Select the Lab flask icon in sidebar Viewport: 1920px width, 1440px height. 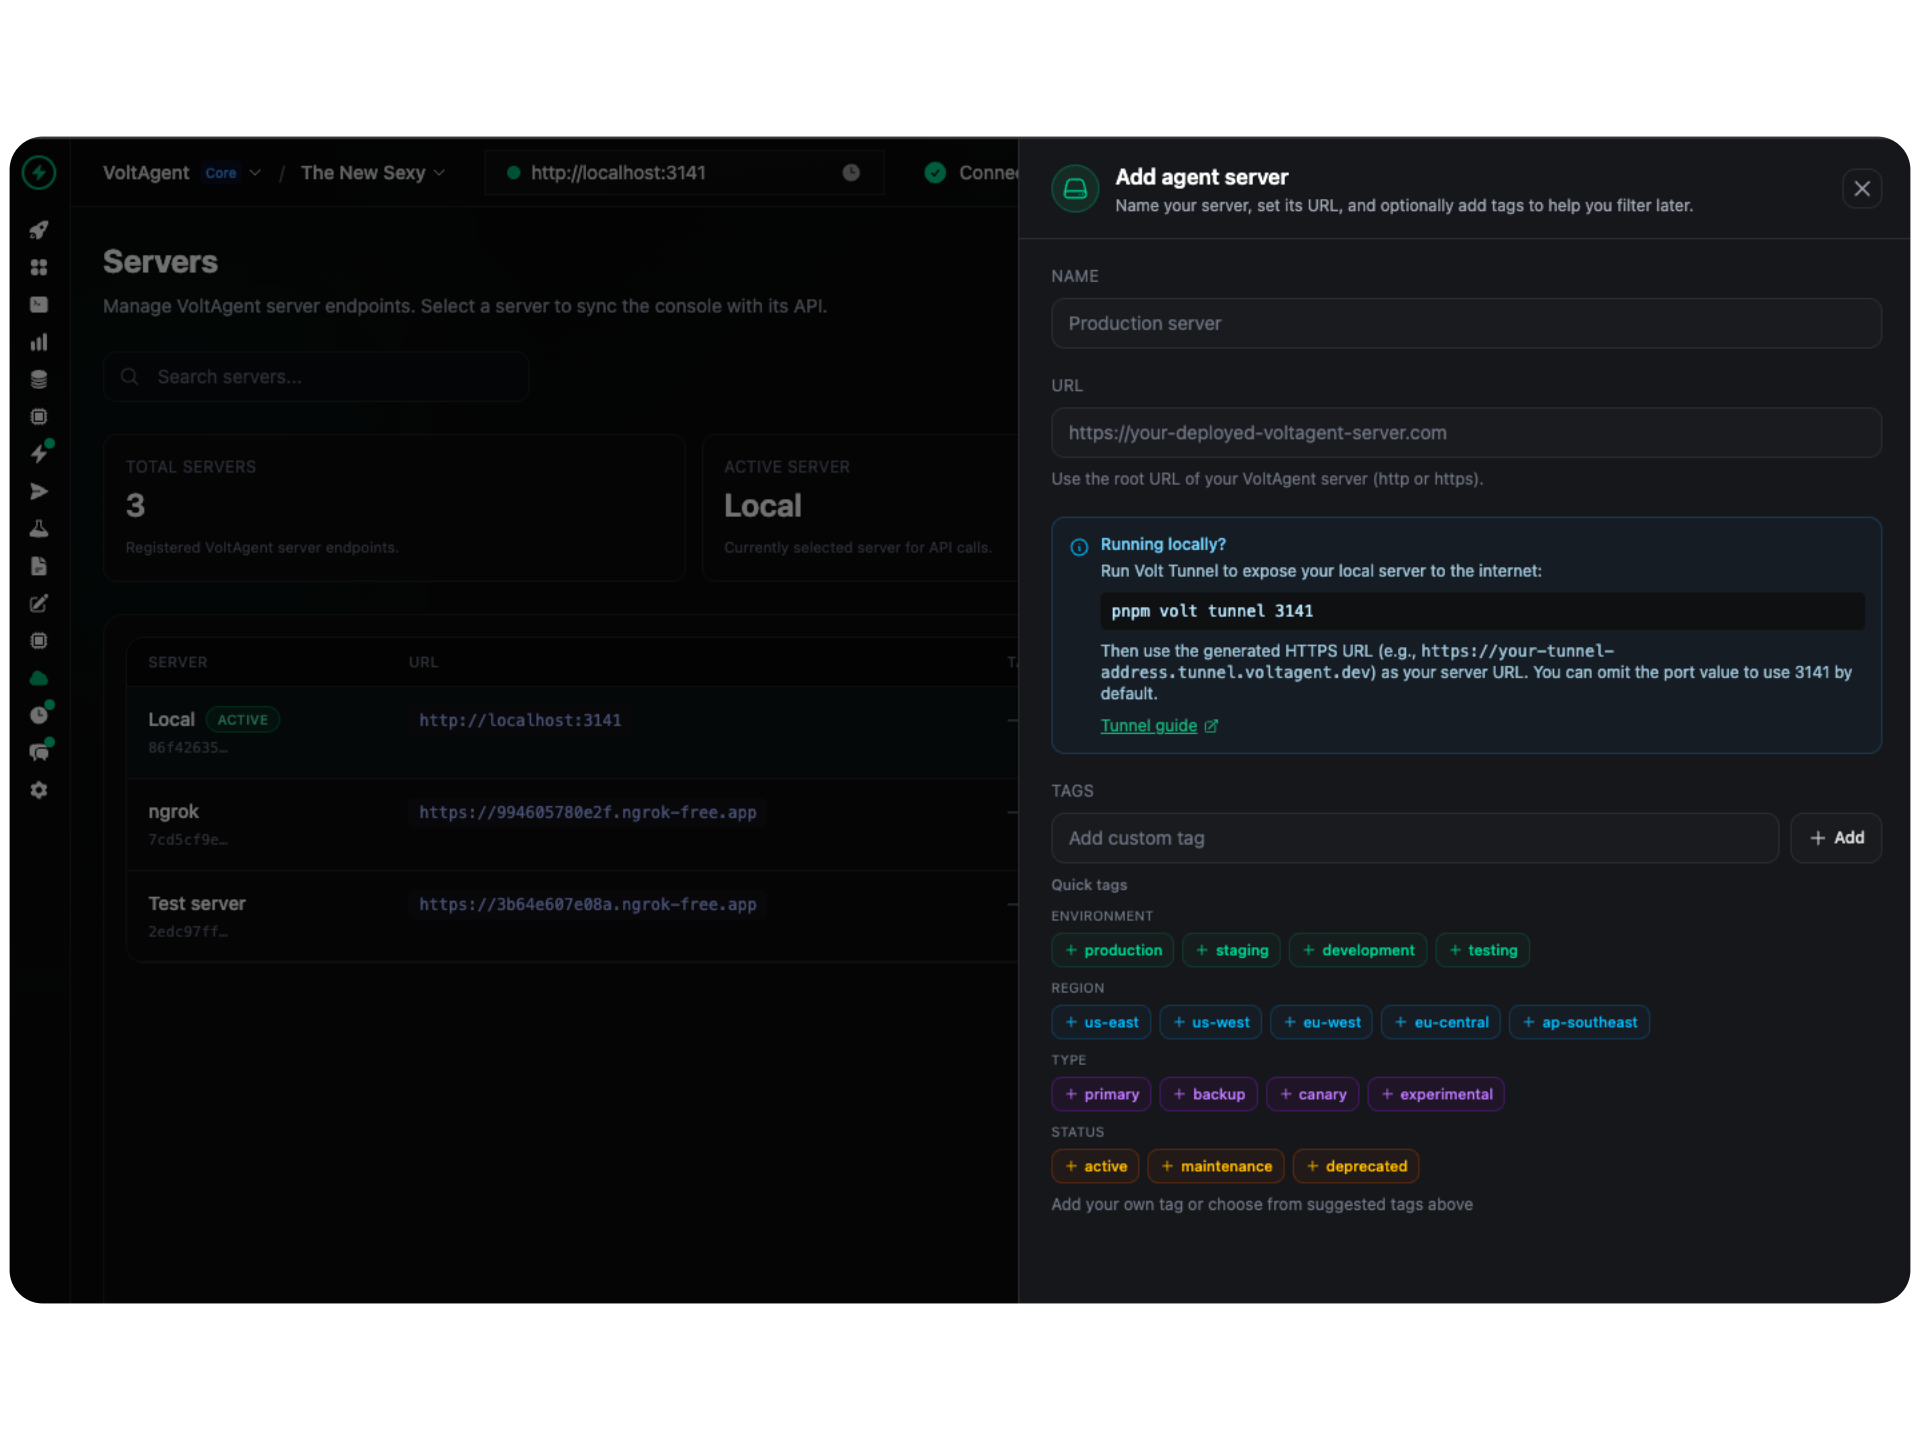(39, 528)
